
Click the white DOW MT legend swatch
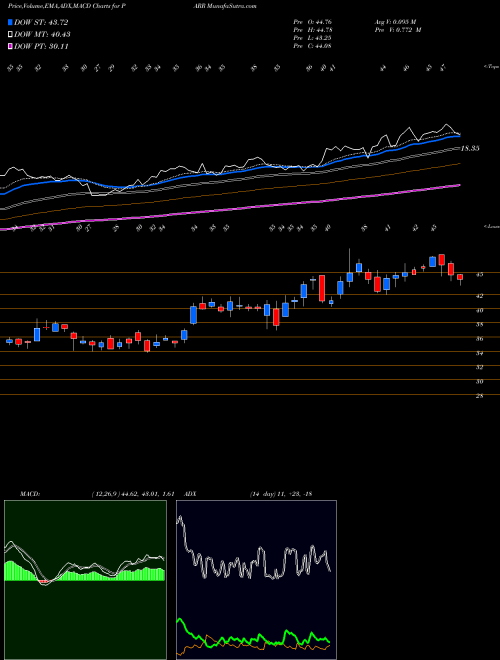point(11,35)
